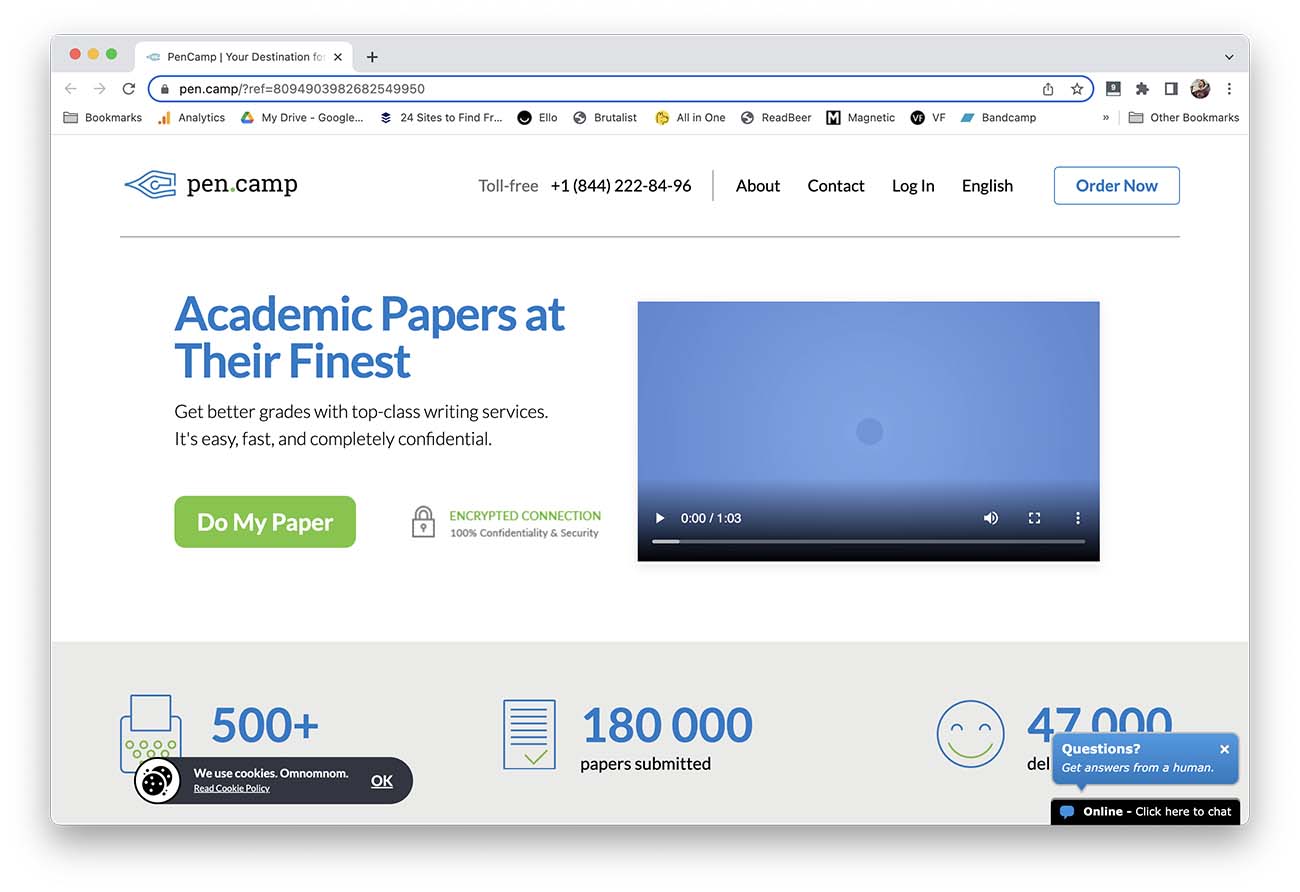
Task: Open the 24 Sites to Find Fr... bookmark
Action: click(x=441, y=117)
